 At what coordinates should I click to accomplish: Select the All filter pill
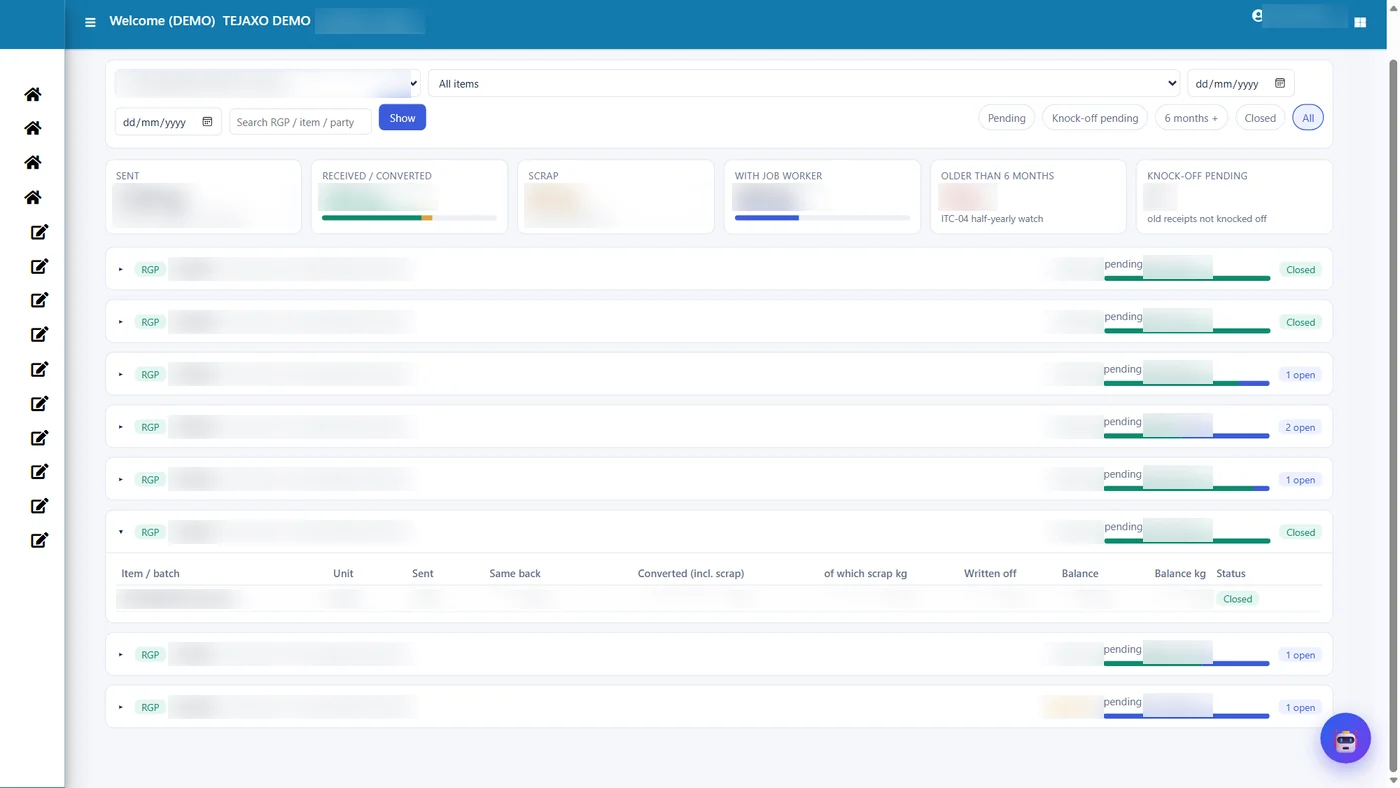(x=1308, y=118)
